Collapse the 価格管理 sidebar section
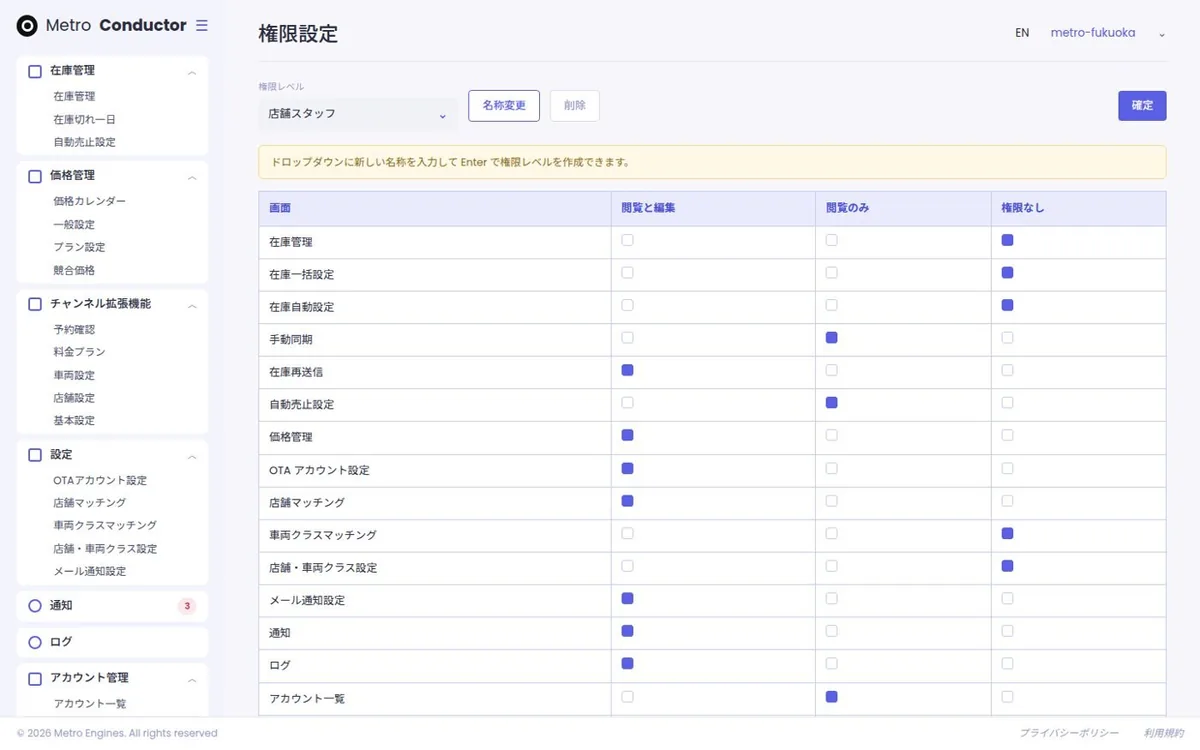The image size is (1200, 750). (x=192, y=177)
